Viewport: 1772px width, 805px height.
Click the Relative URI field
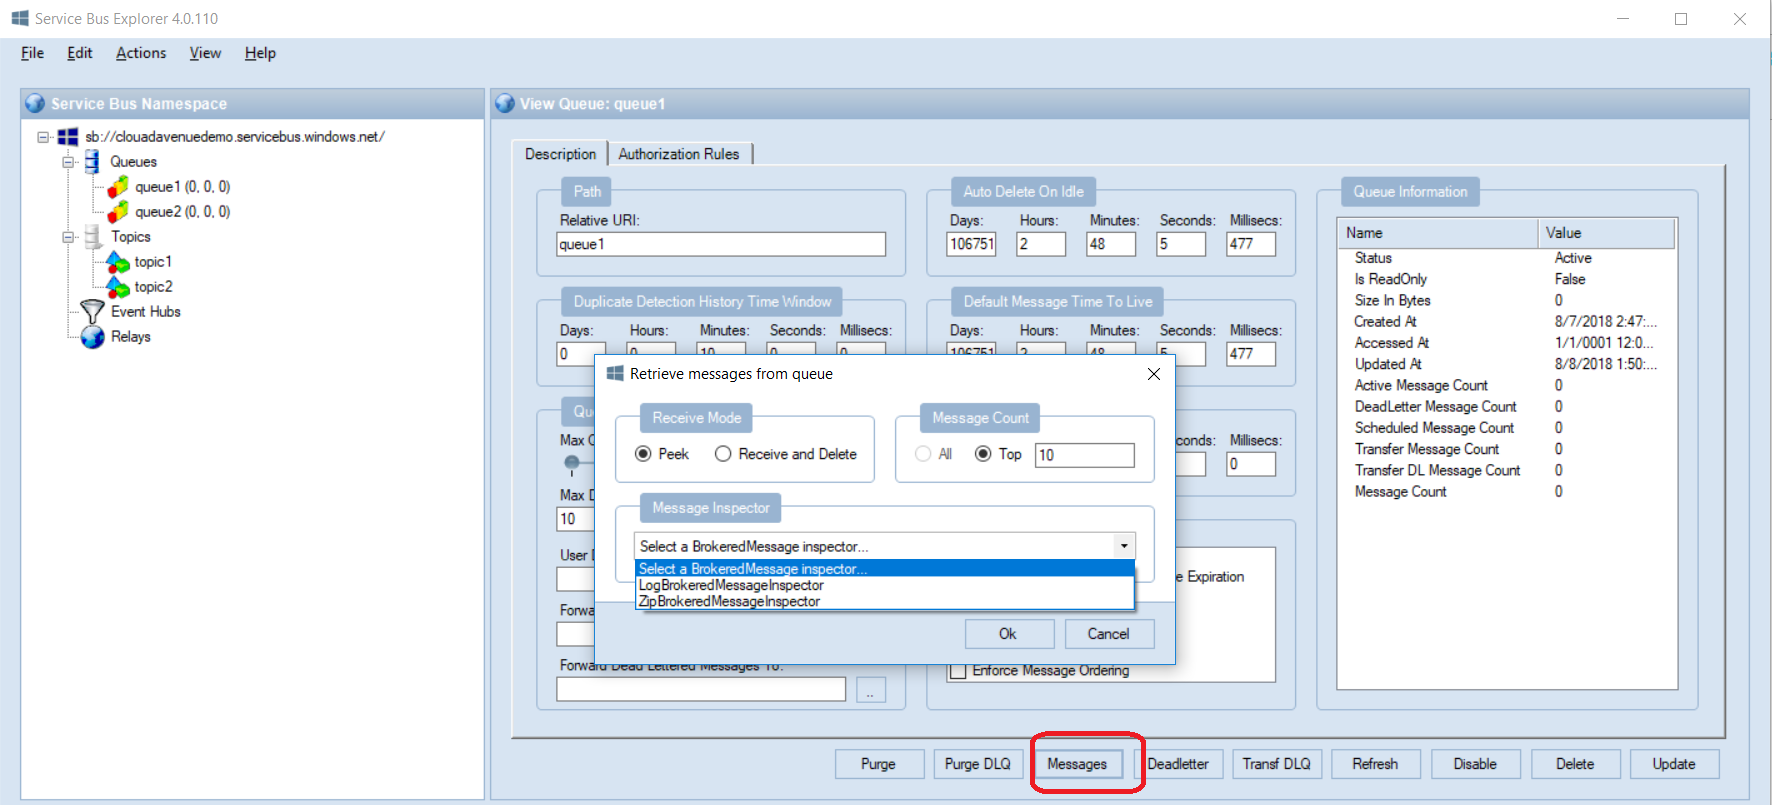pos(721,244)
